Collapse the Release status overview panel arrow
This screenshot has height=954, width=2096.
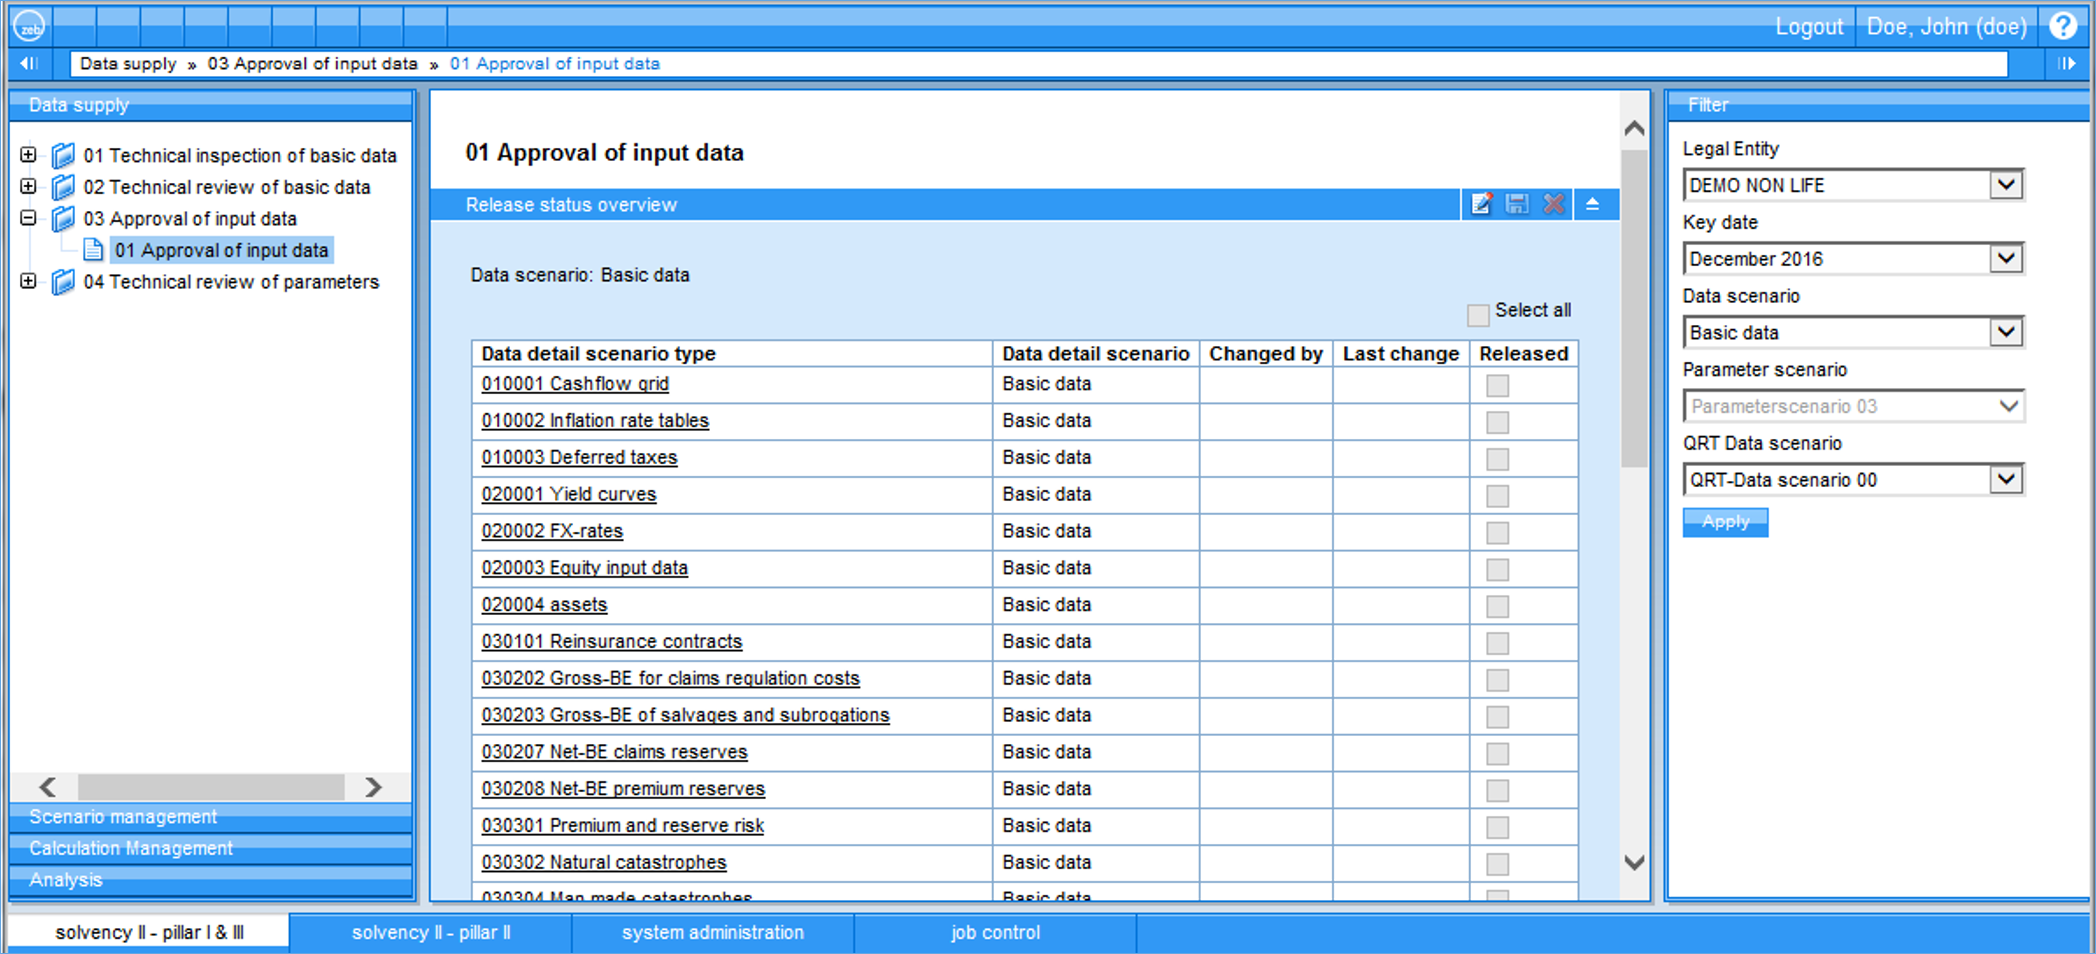tap(1593, 204)
